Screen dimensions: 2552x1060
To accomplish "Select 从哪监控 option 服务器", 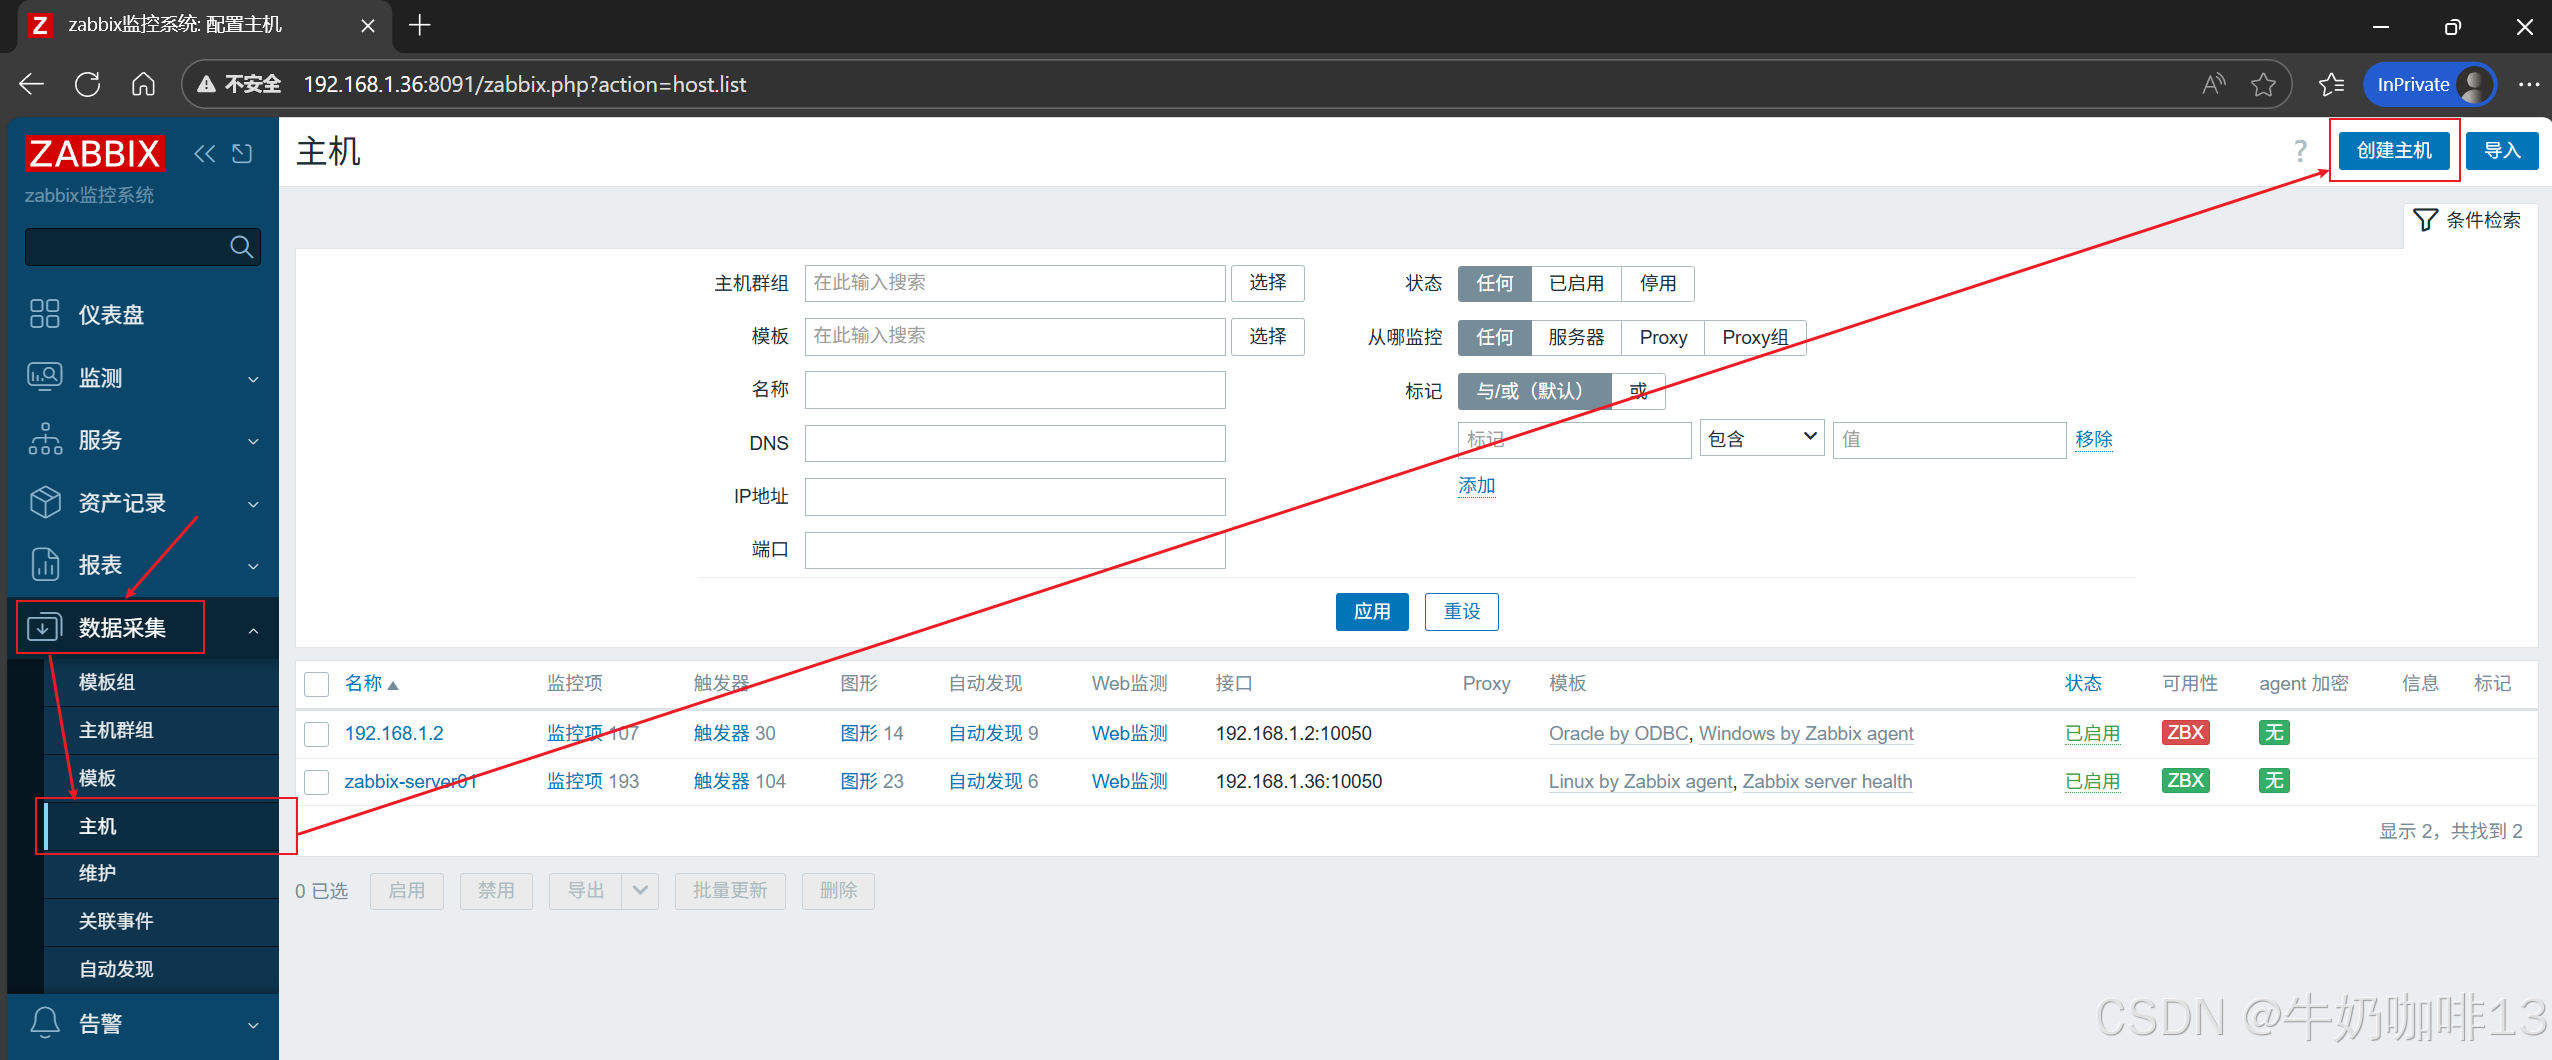I will pos(1576,338).
